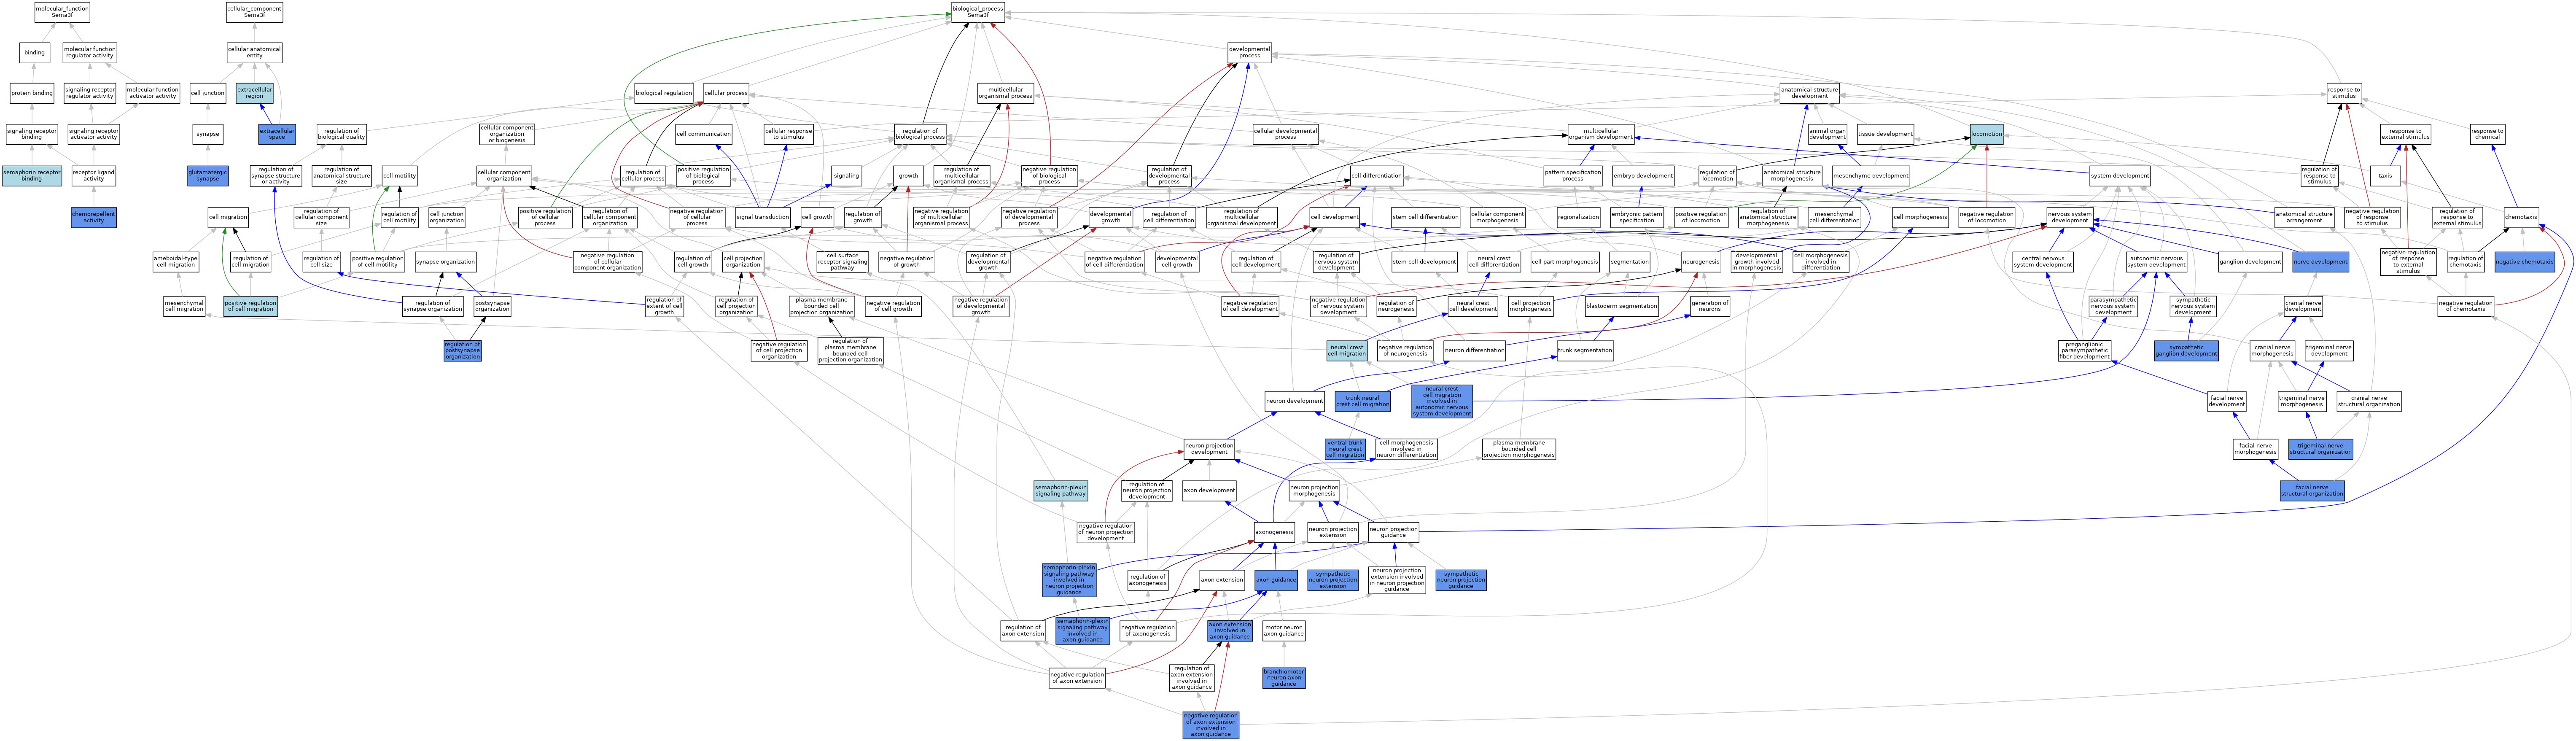Select the 'generation of neurons' node
This screenshot has width=2576, height=741.
tap(1709, 306)
